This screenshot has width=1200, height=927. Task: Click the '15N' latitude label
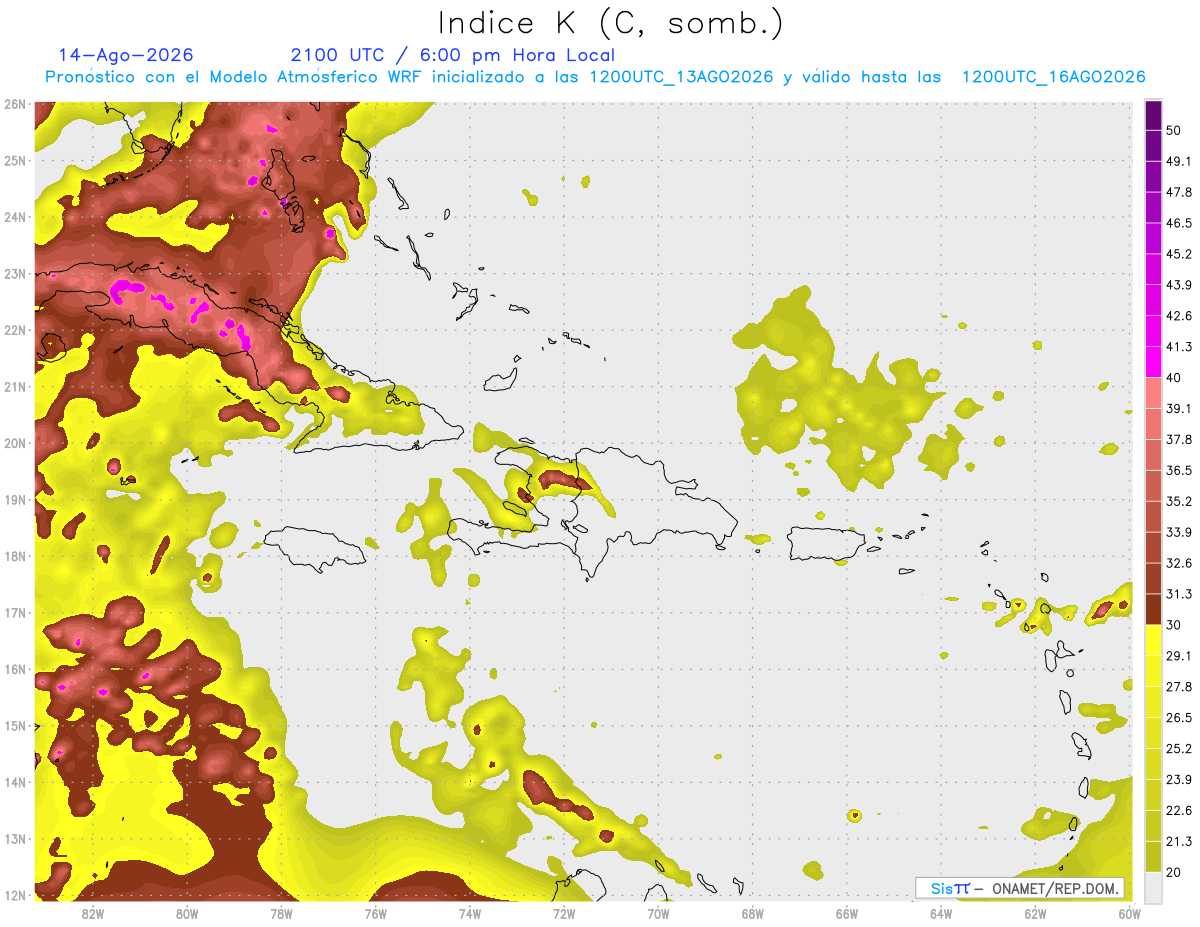(14, 725)
